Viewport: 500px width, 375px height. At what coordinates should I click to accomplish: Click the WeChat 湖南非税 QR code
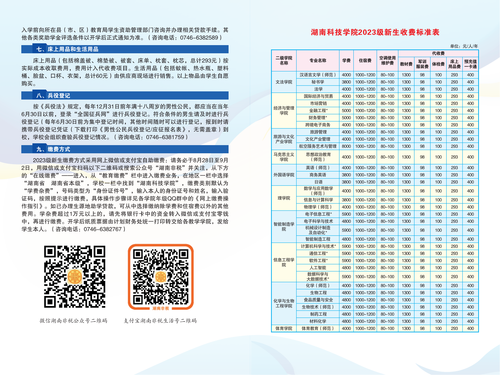pos(75,277)
